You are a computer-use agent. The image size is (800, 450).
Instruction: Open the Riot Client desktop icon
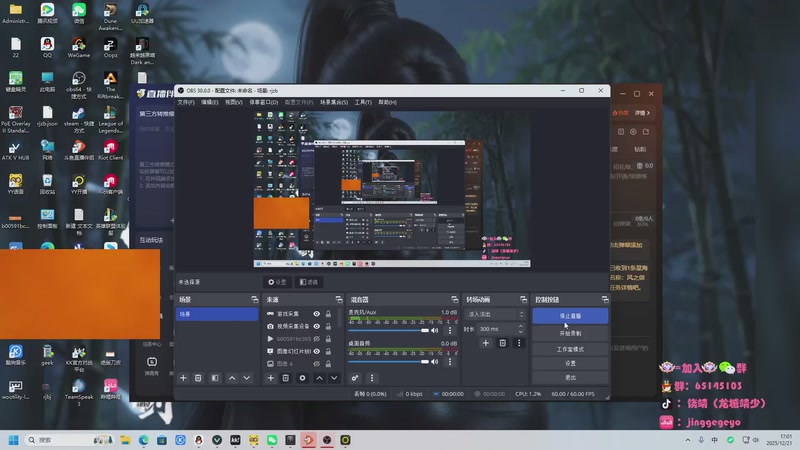point(110,151)
